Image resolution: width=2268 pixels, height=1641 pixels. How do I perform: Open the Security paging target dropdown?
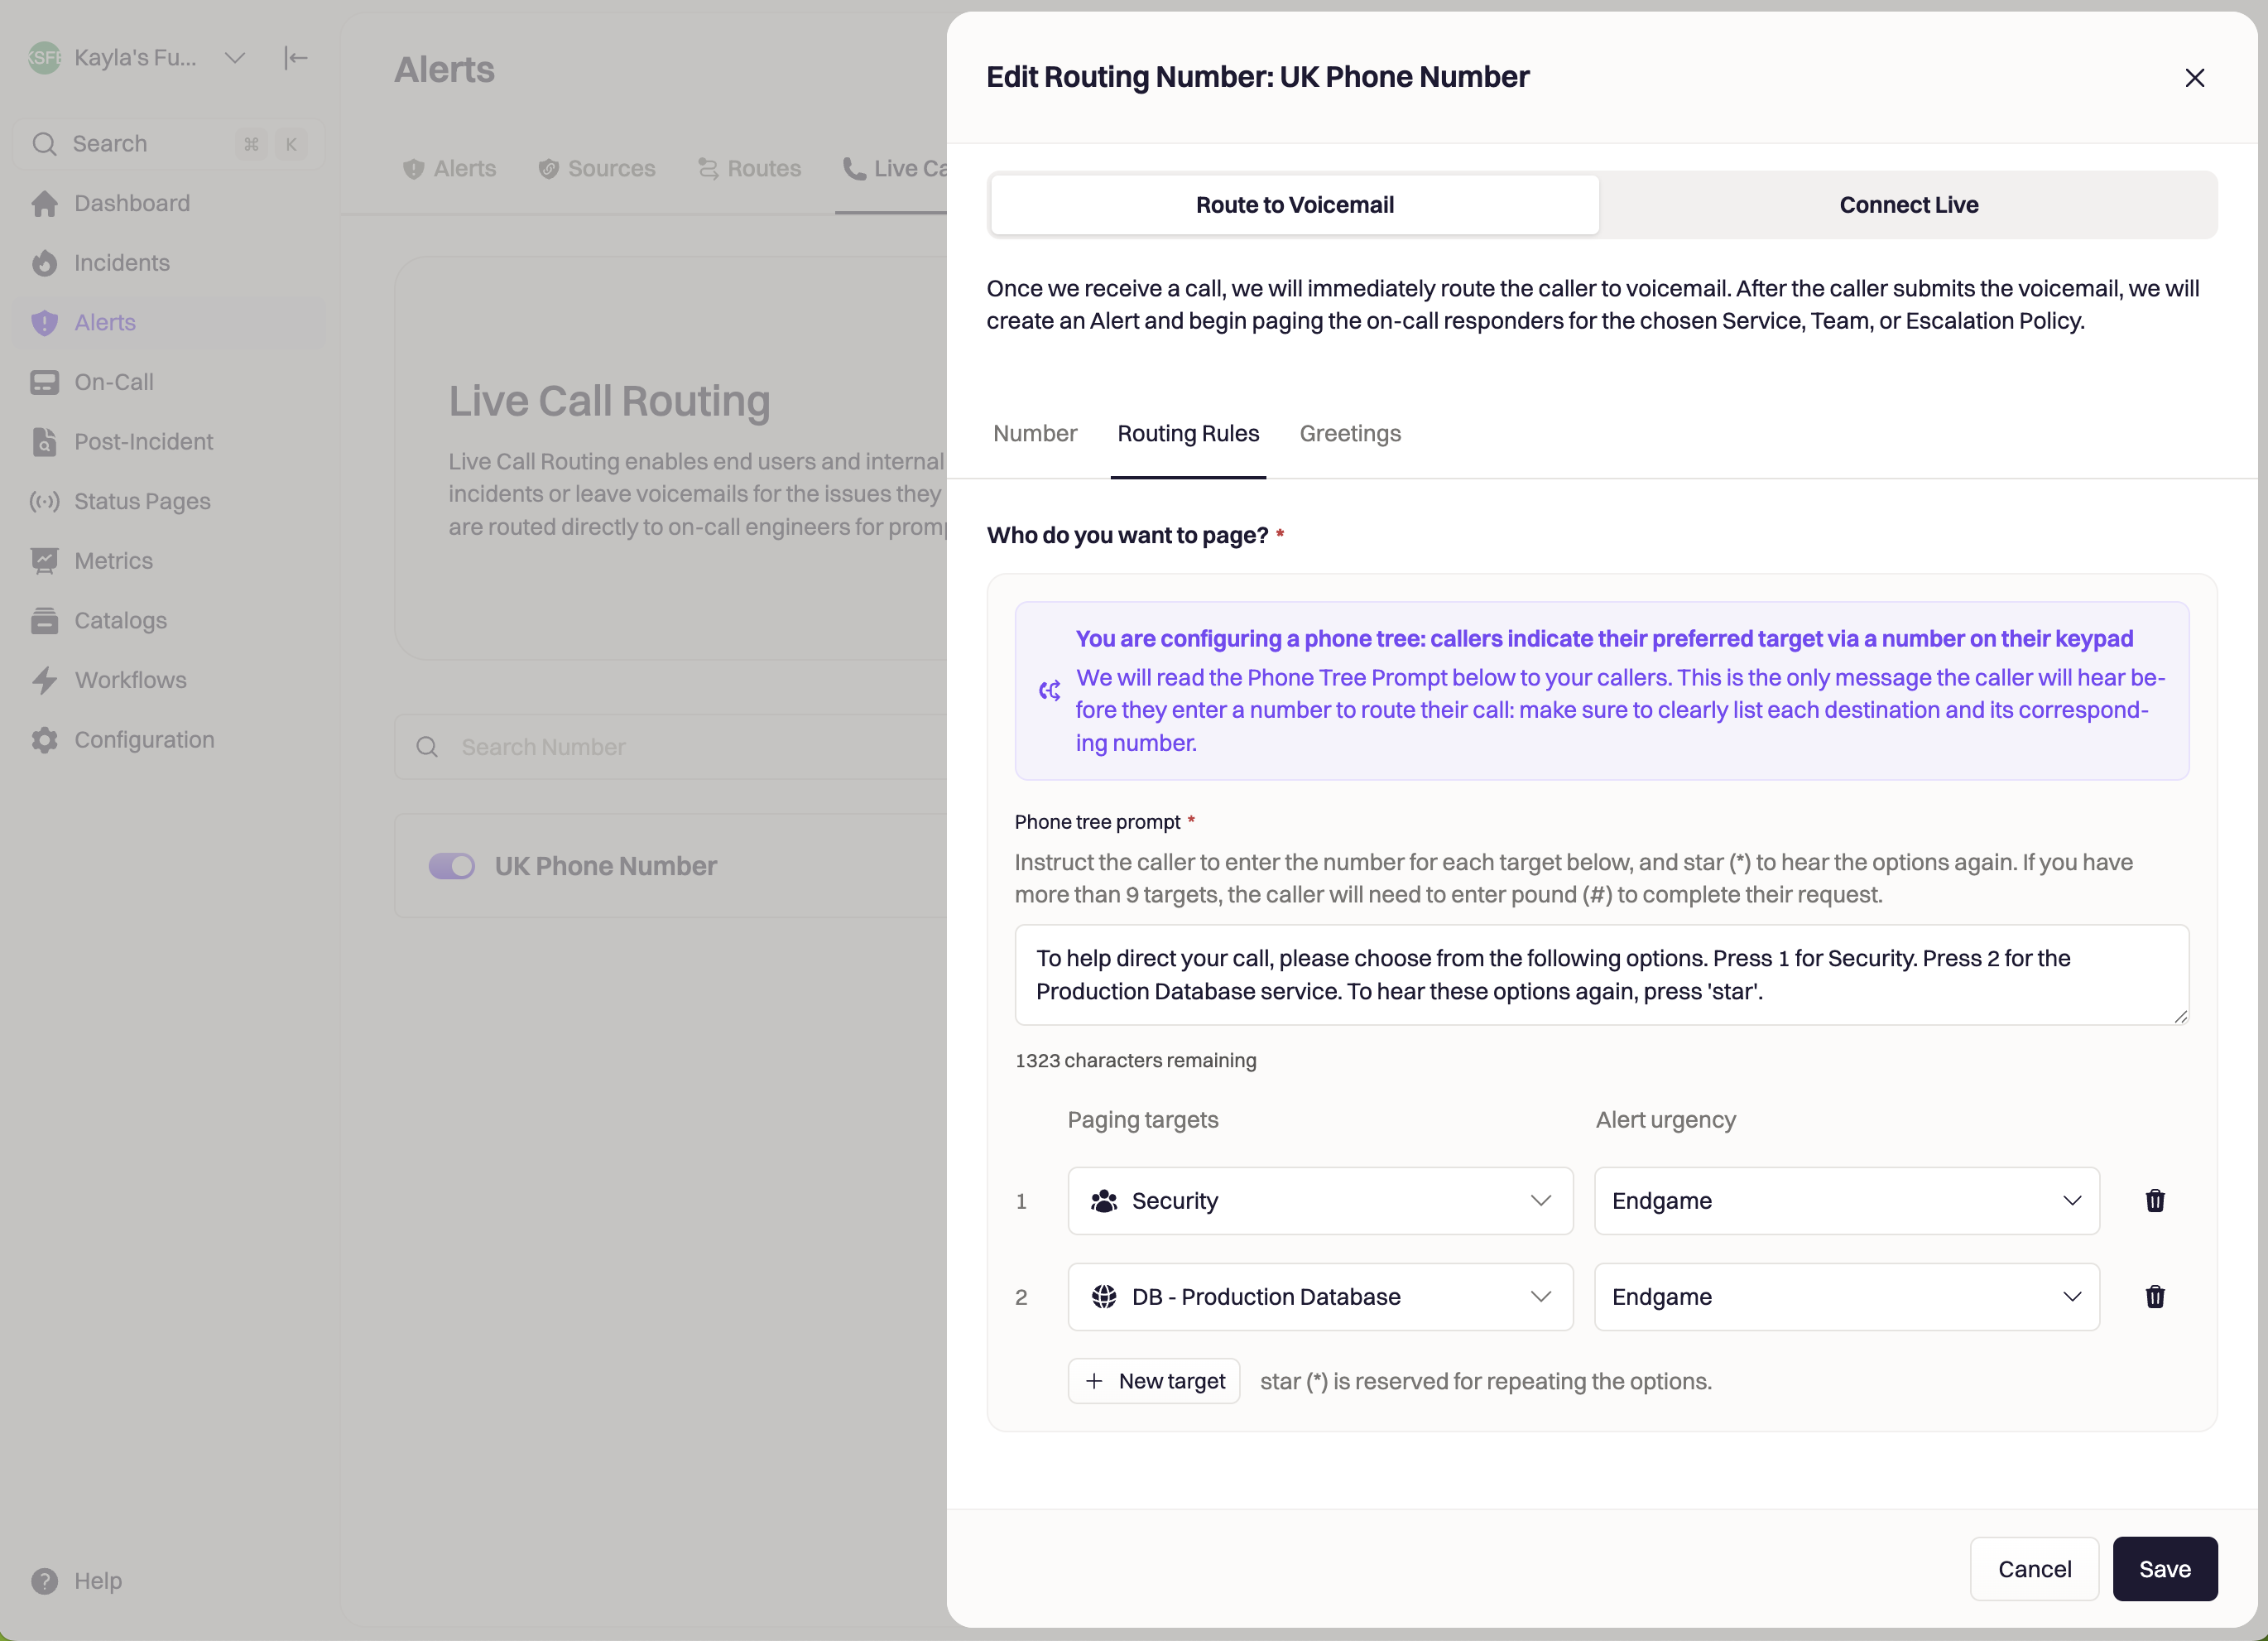1319,1200
